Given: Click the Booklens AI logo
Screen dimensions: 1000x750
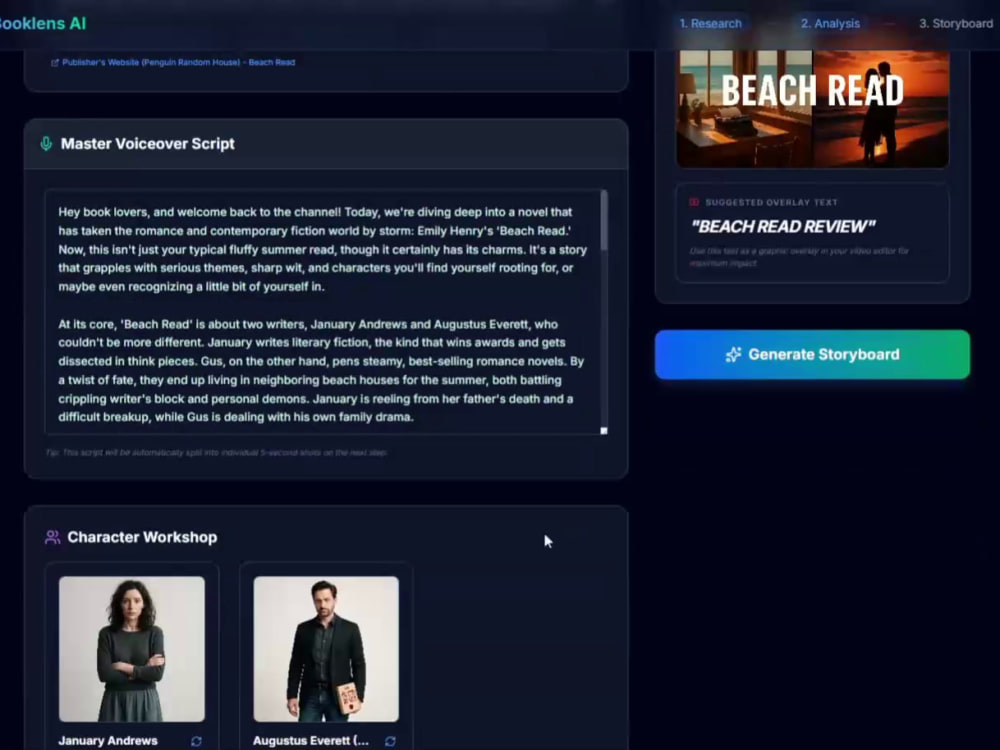Looking at the screenshot, I should click(x=42, y=24).
